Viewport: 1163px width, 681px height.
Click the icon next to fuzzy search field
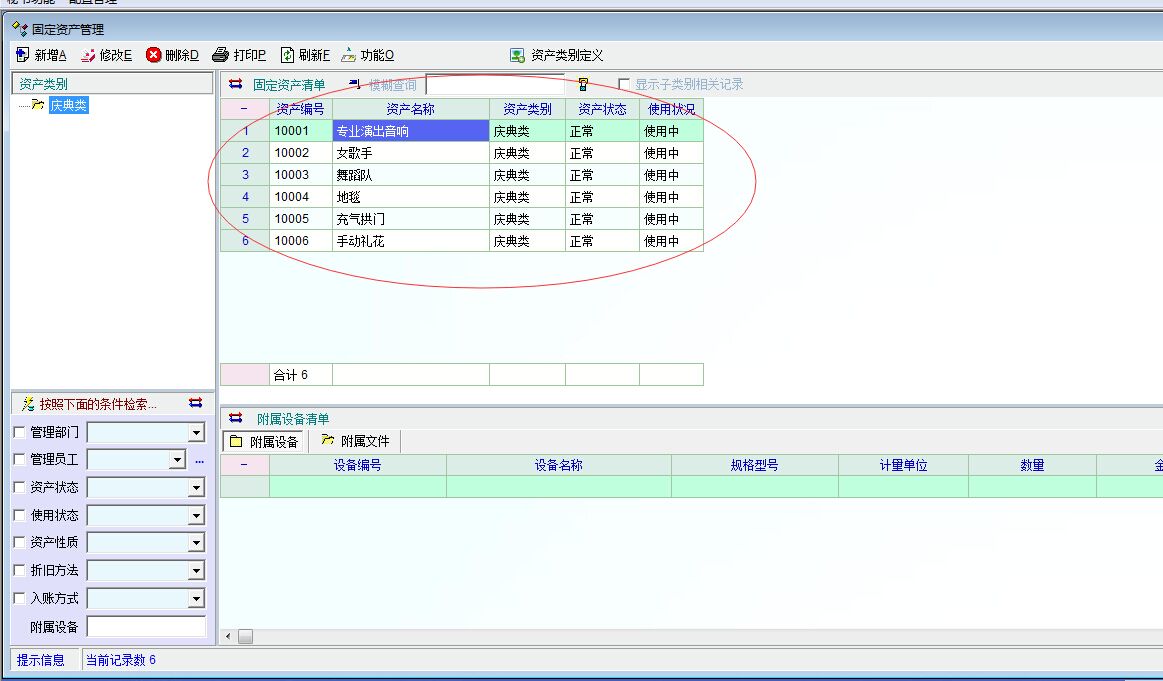[583, 85]
